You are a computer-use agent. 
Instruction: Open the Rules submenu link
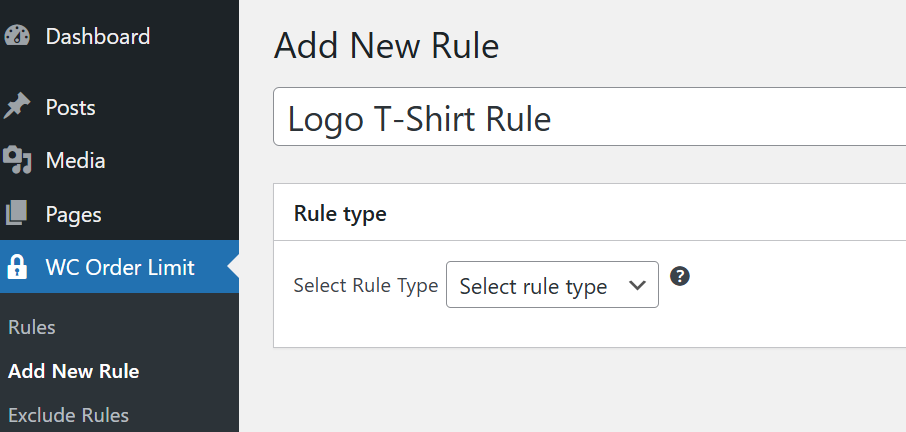(x=32, y=327)
